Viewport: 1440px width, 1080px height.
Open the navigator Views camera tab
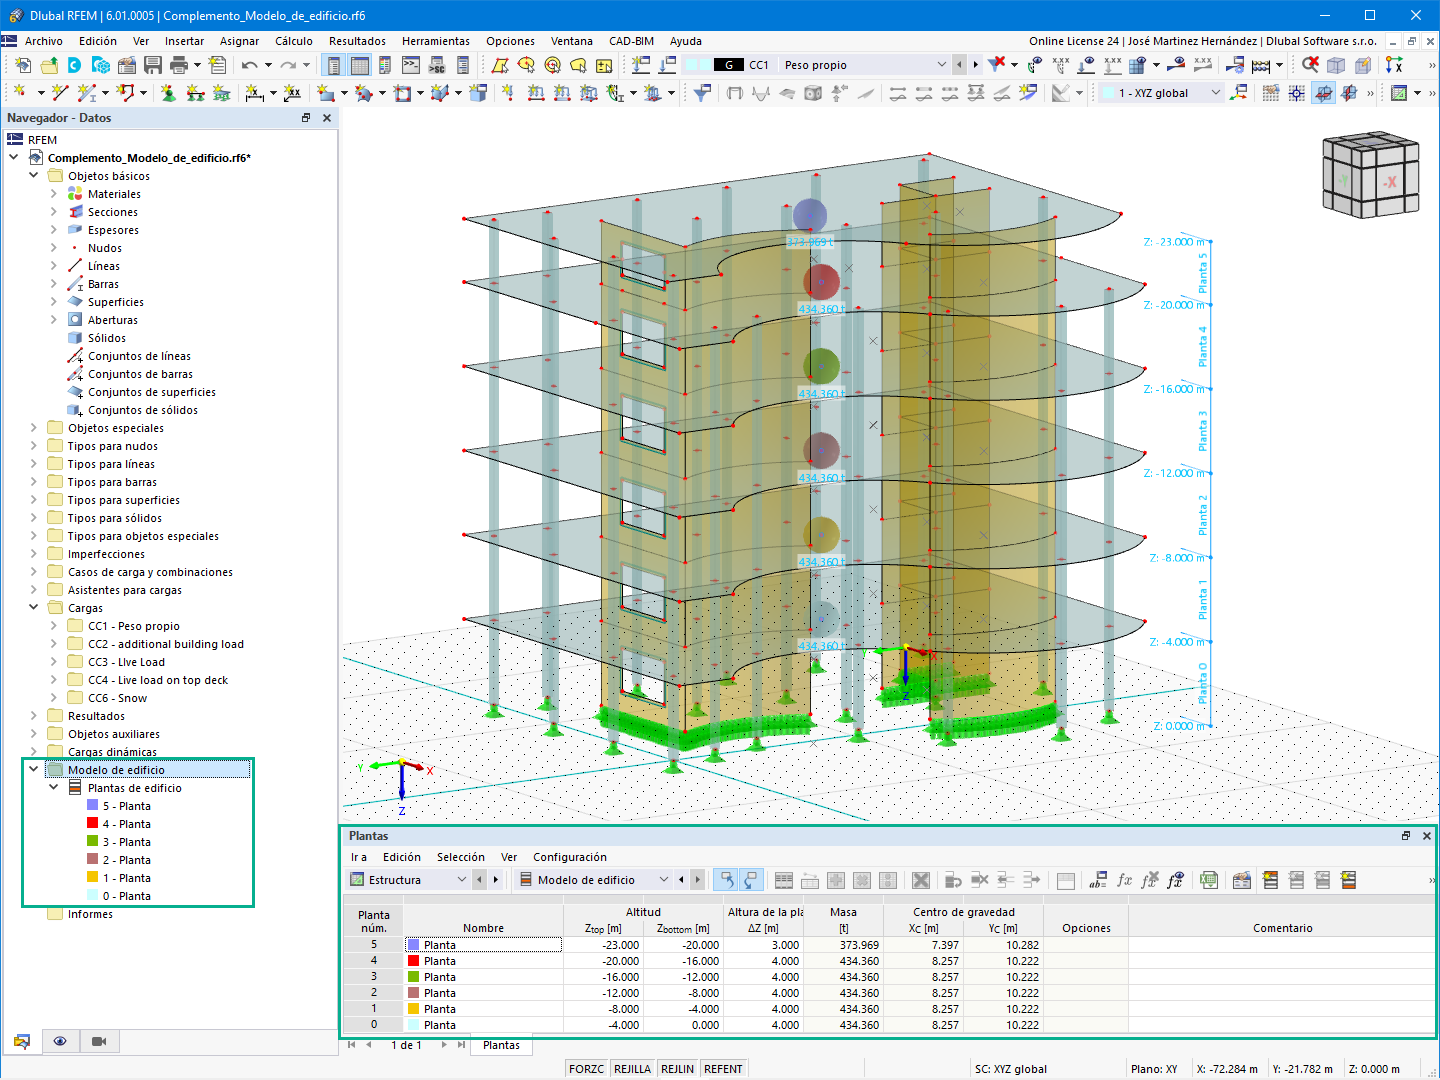99,1041
